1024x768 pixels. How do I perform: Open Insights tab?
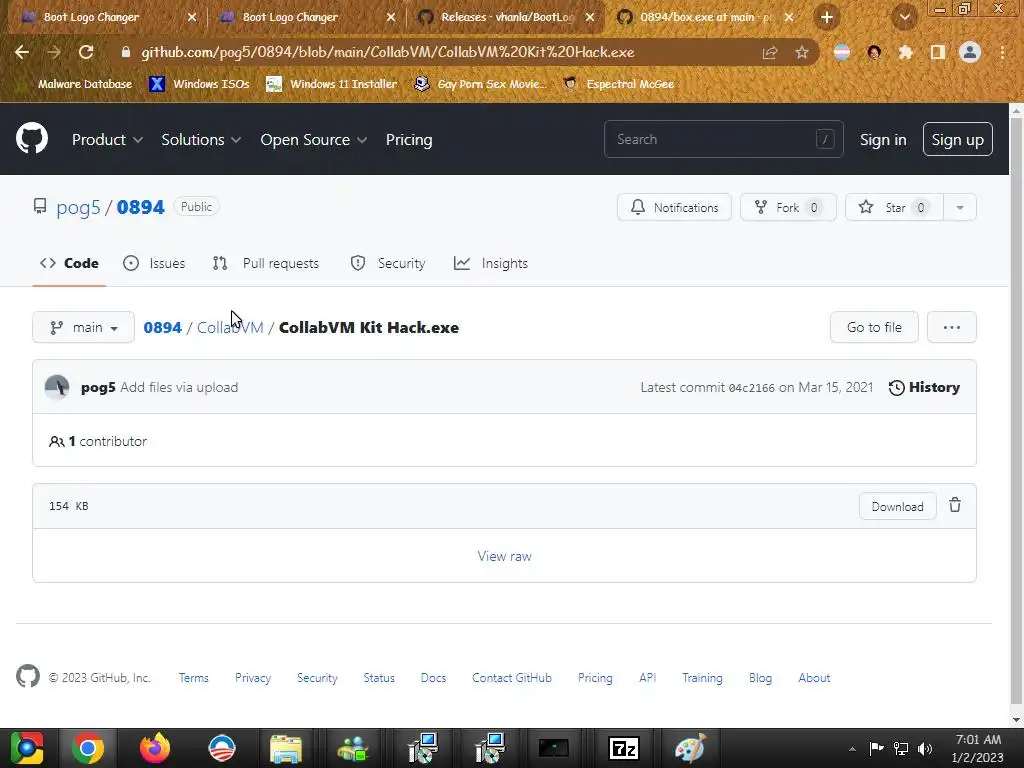pyautogui.click(x=491, y=263)
